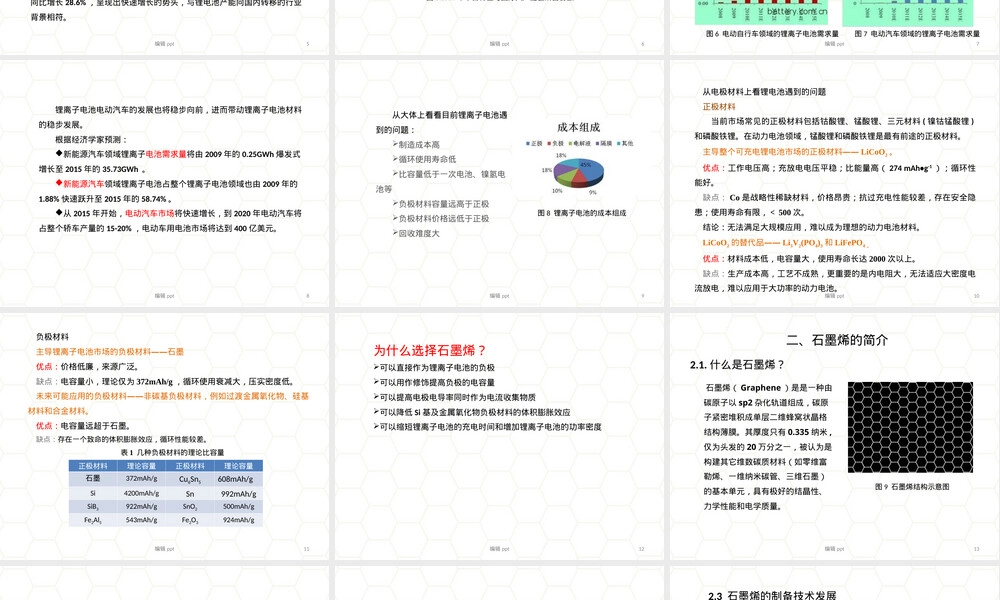Click the bullet 循环使用寿命低
This screenshot has width=1000, height=600.
pos(424,159)
